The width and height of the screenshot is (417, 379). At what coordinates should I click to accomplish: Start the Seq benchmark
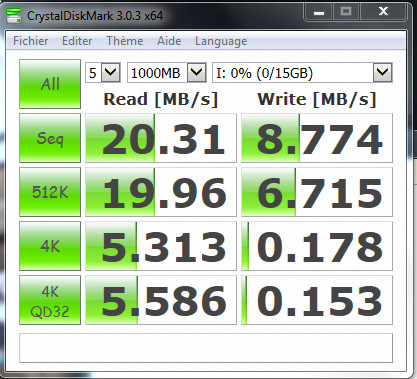pyautogui.click(x=50, y=138)
